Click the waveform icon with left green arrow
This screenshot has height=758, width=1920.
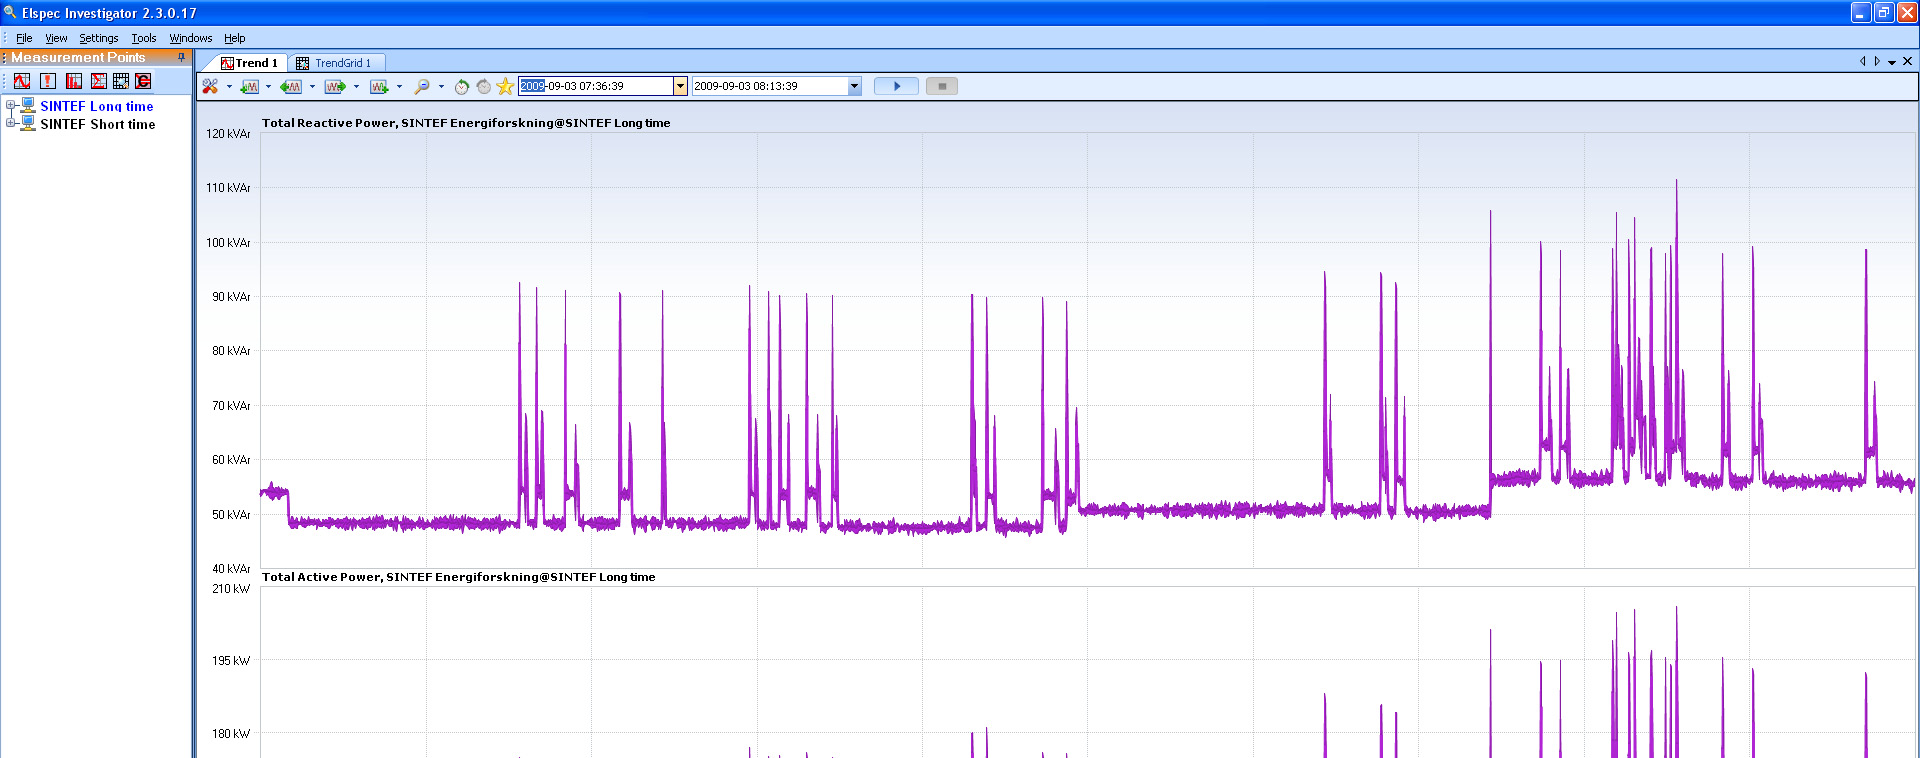(x=291, y=86)
